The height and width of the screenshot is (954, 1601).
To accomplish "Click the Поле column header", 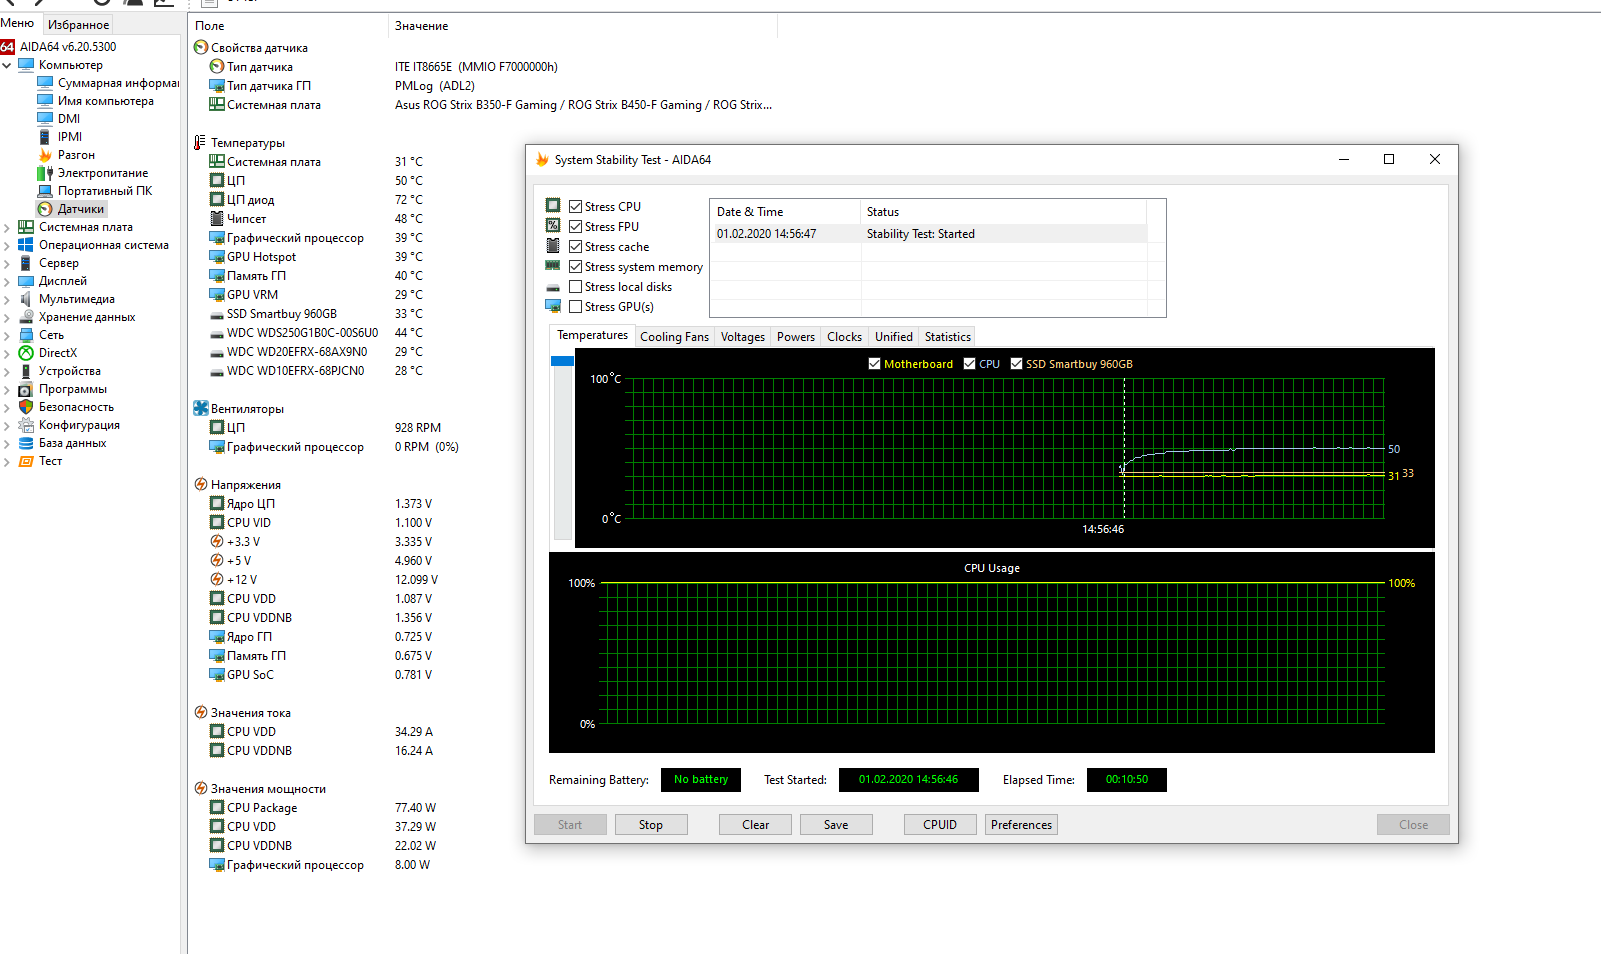I will 288,26.
